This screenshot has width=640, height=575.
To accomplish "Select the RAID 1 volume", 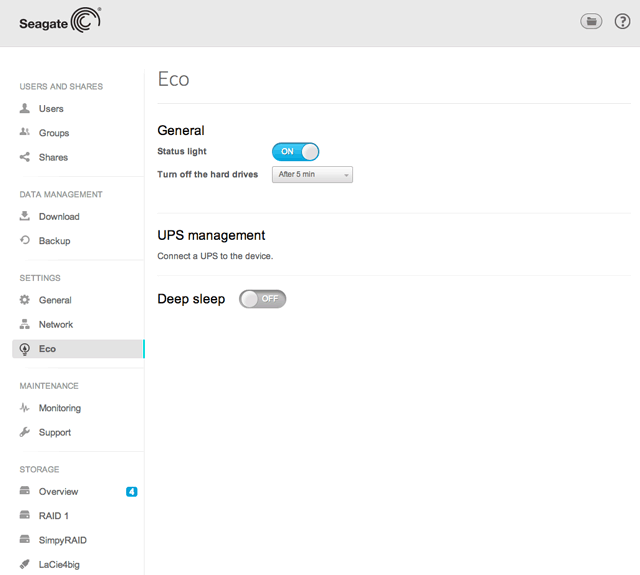I will click(x=55, y=515).
